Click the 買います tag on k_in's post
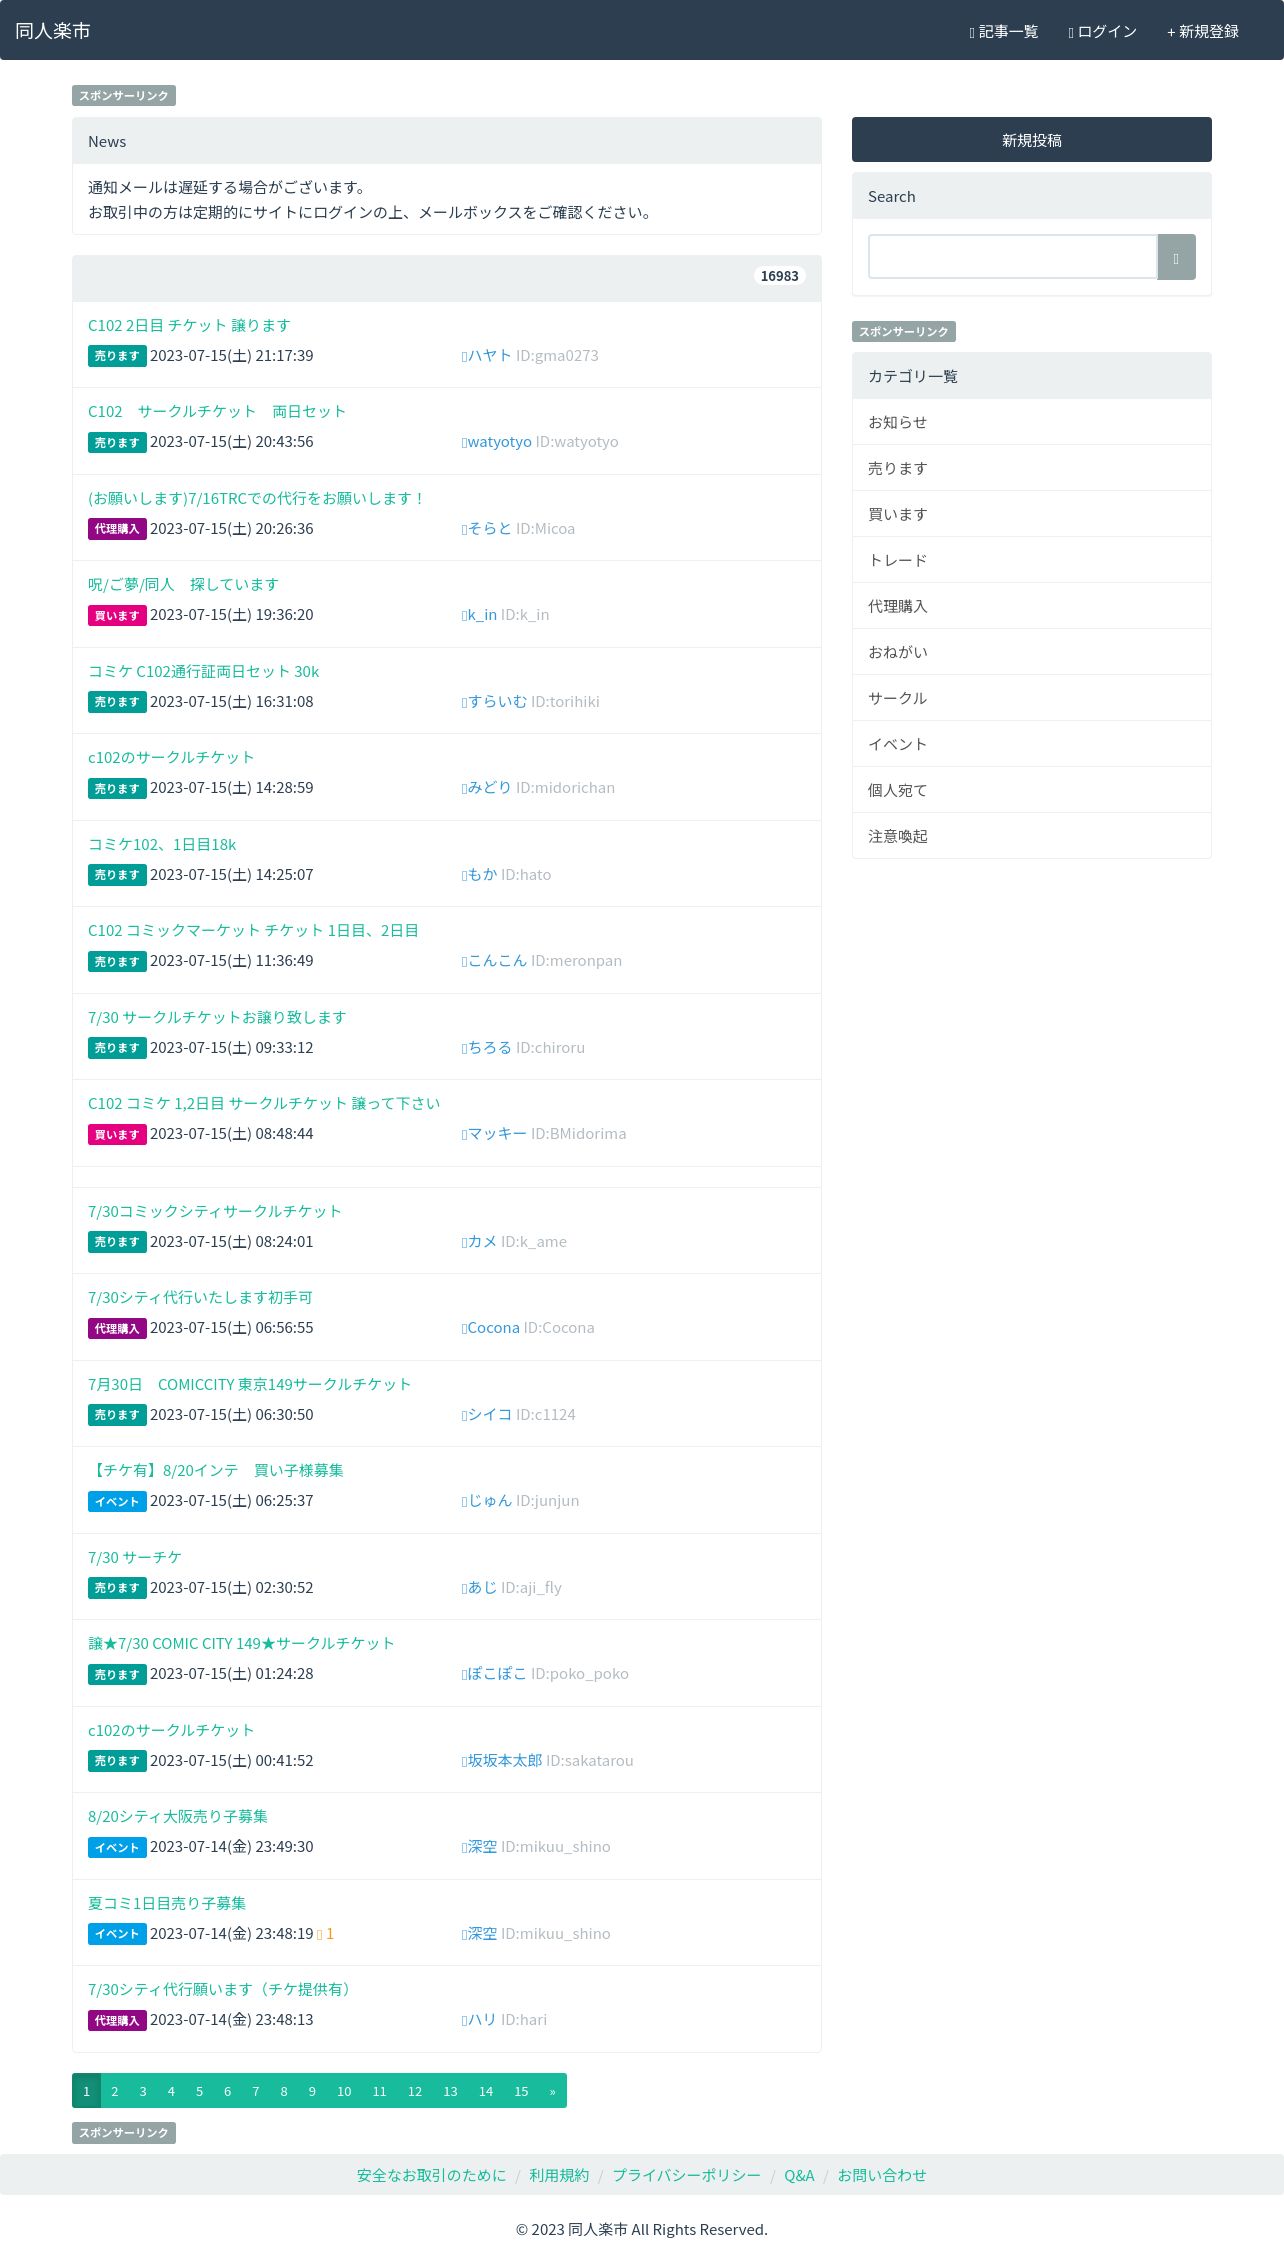The height and width of the screenshot is (2241, 1284). pos(117,615)
